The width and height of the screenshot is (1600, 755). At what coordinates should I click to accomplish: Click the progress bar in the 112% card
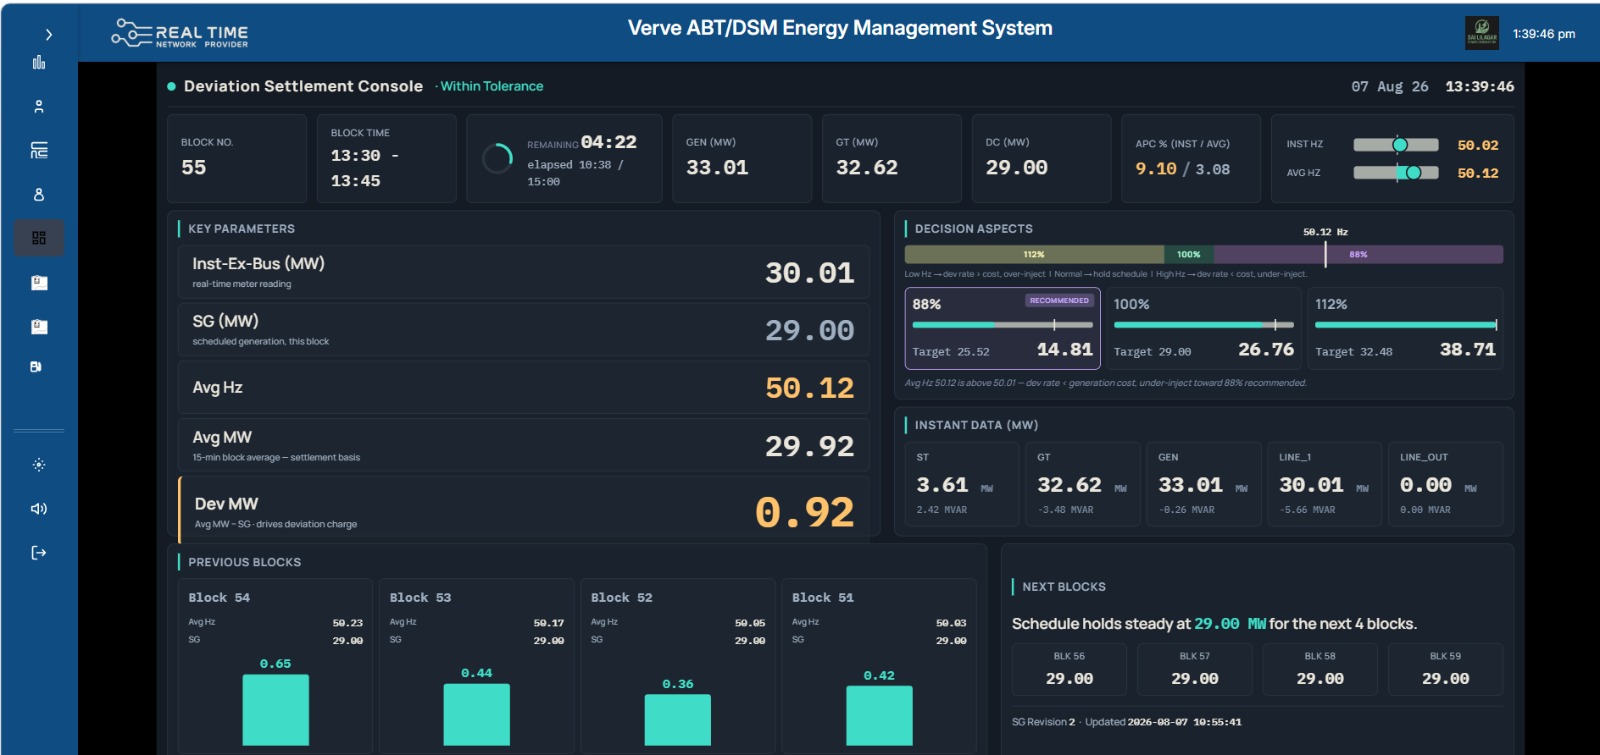1405,325
